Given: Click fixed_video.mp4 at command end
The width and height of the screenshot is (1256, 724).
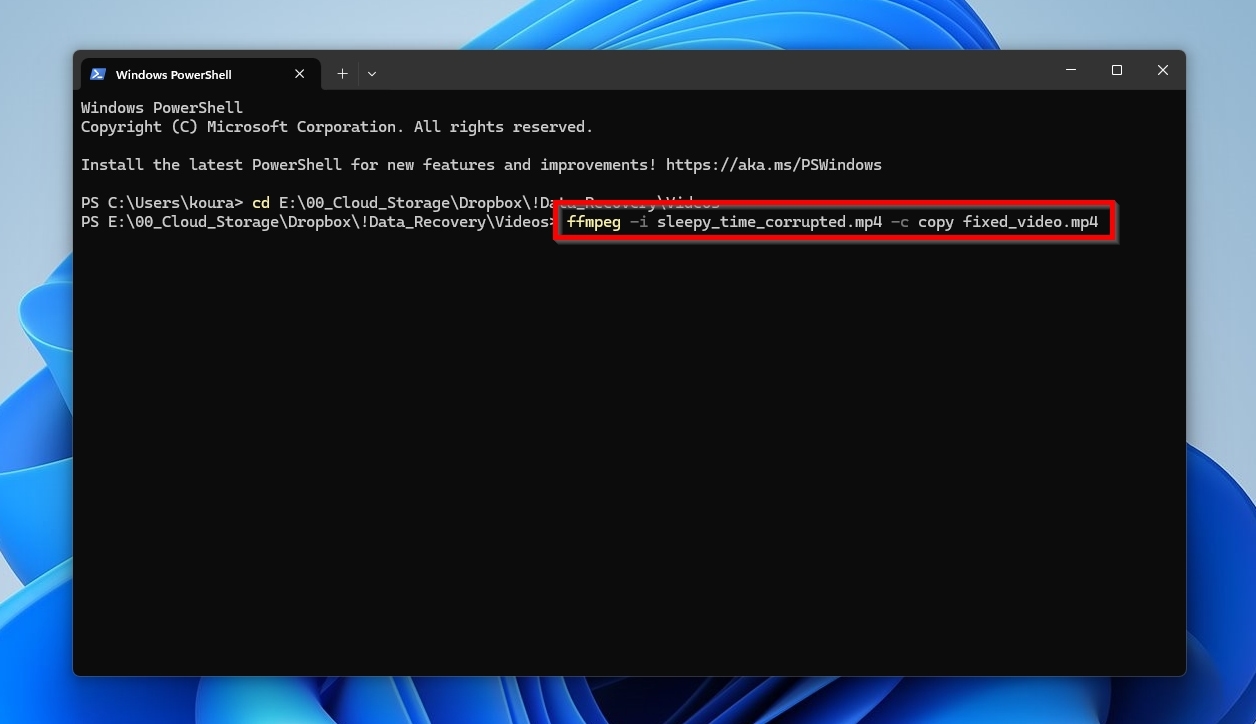Looking at the screenshot, I should [x=1030, y=222].
